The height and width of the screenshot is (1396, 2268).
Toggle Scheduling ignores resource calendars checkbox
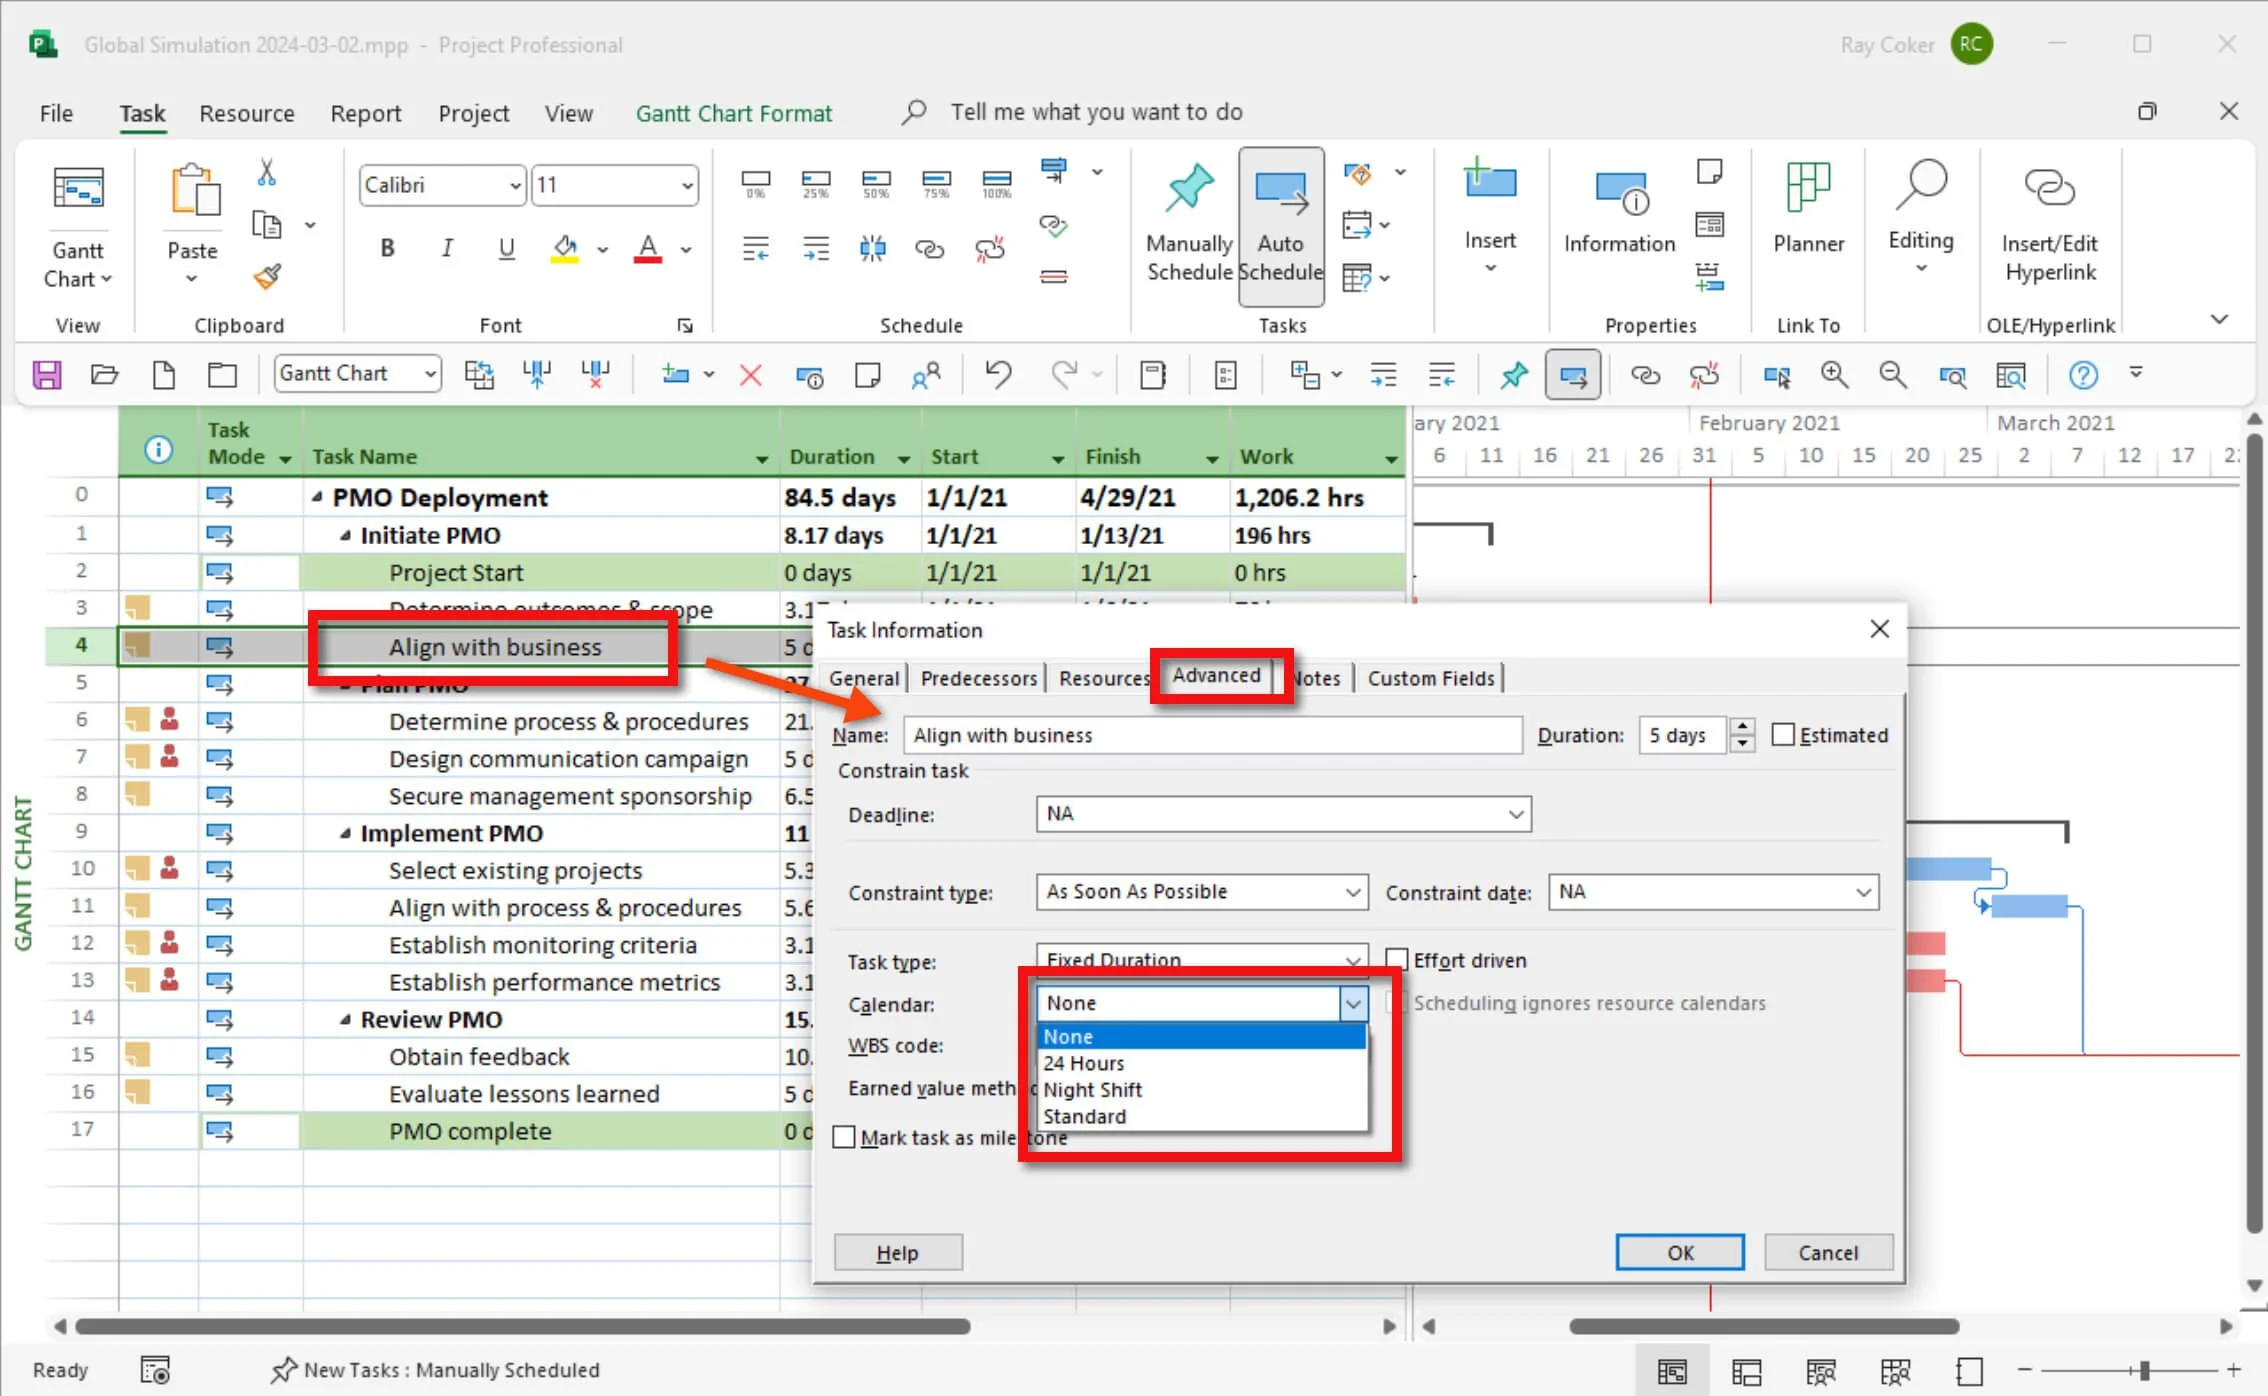(1397, 1003)
